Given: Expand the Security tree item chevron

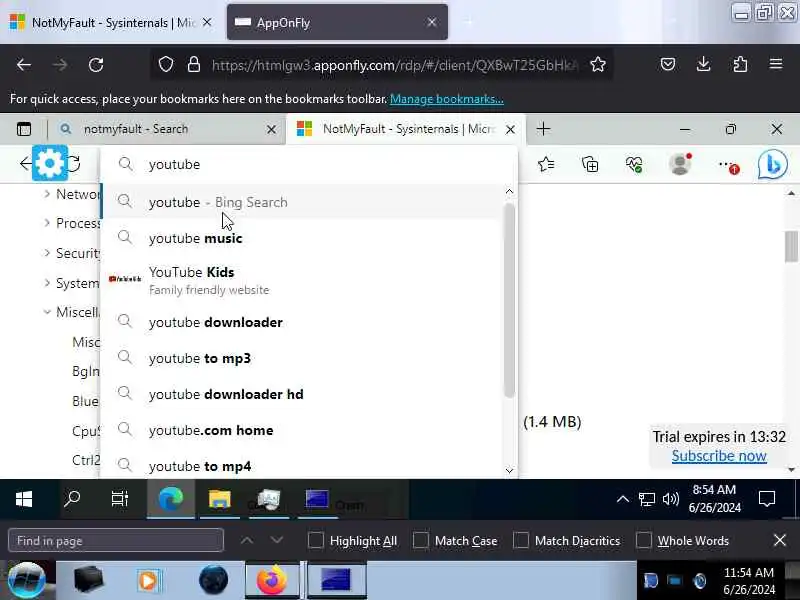Looking at the screenshot, I should click(x=47, y=253).
